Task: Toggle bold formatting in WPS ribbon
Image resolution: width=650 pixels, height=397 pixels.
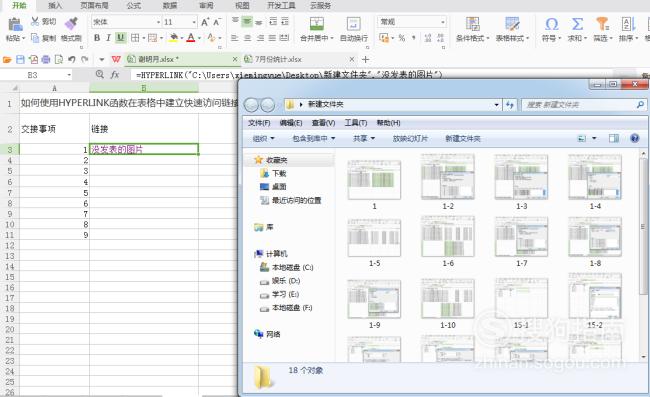Action: pos(97,38)
